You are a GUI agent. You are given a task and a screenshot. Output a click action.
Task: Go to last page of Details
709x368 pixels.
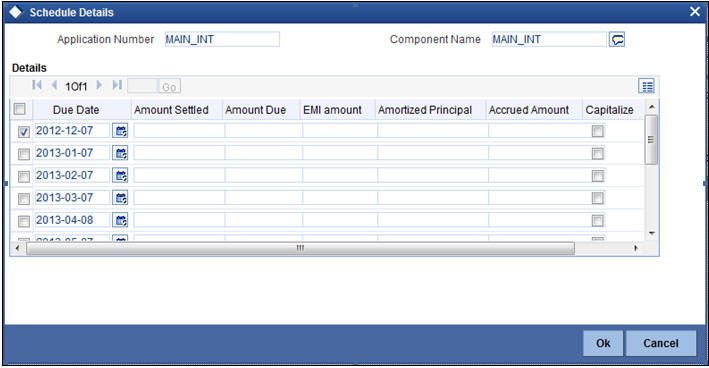pyautogui.click(x=117, y=85)
